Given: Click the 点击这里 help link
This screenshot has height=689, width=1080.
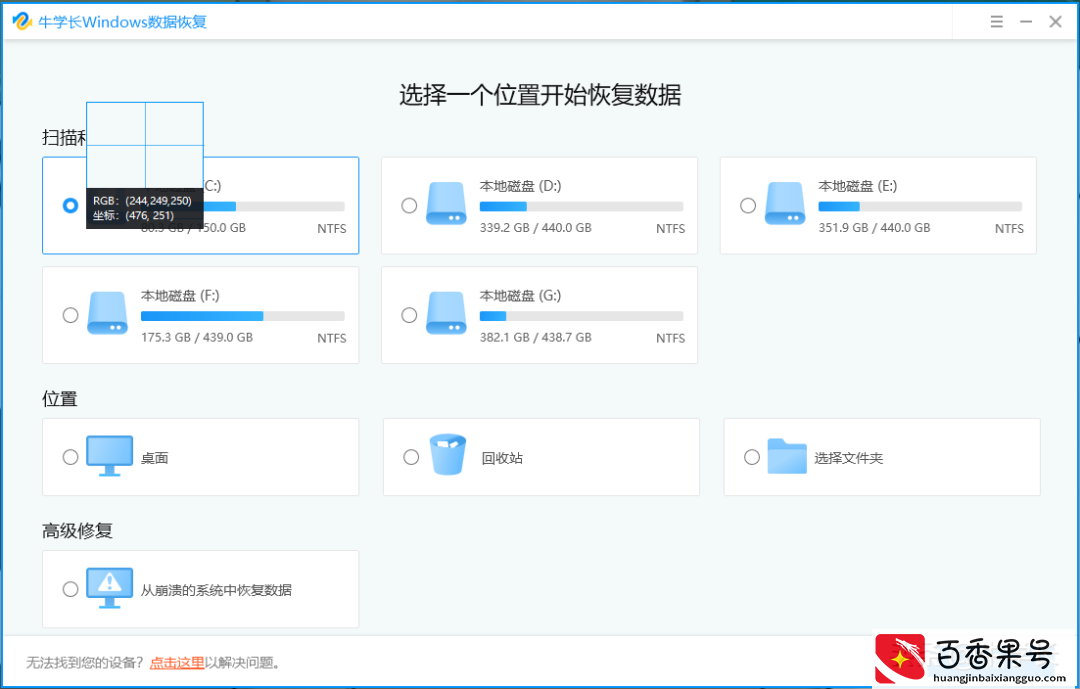Looking at the screenshot, I should coord(177,663).
